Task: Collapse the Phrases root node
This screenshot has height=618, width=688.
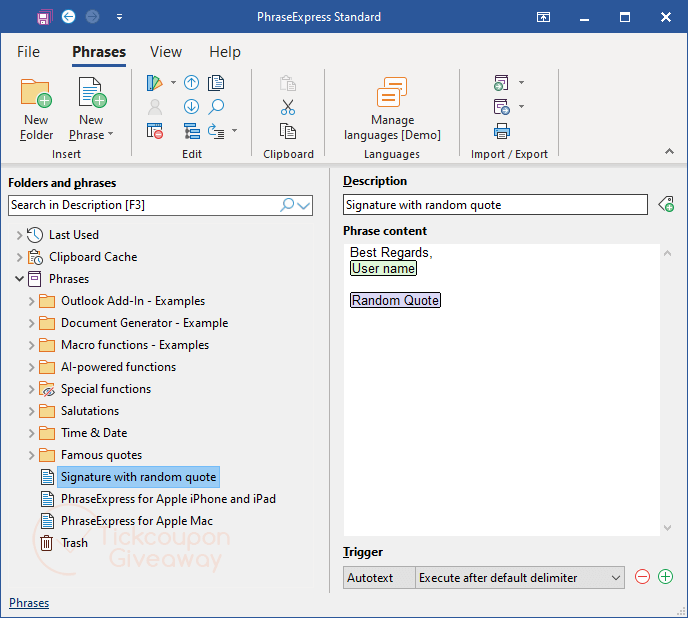Action: [x=19, y=279]
